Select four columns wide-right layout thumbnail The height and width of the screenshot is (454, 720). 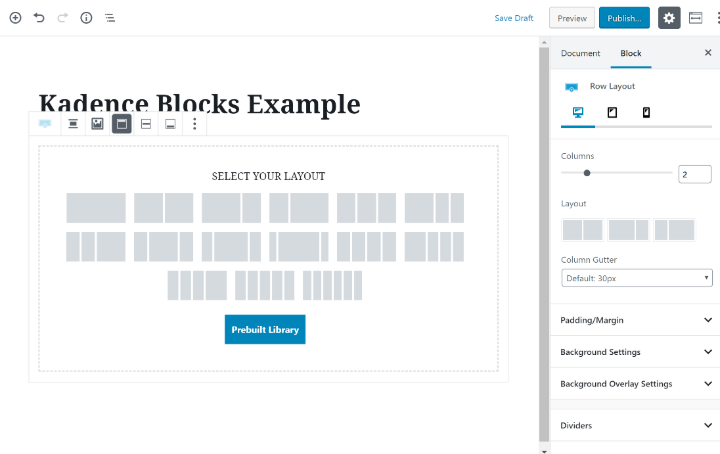tap(197, 285)
